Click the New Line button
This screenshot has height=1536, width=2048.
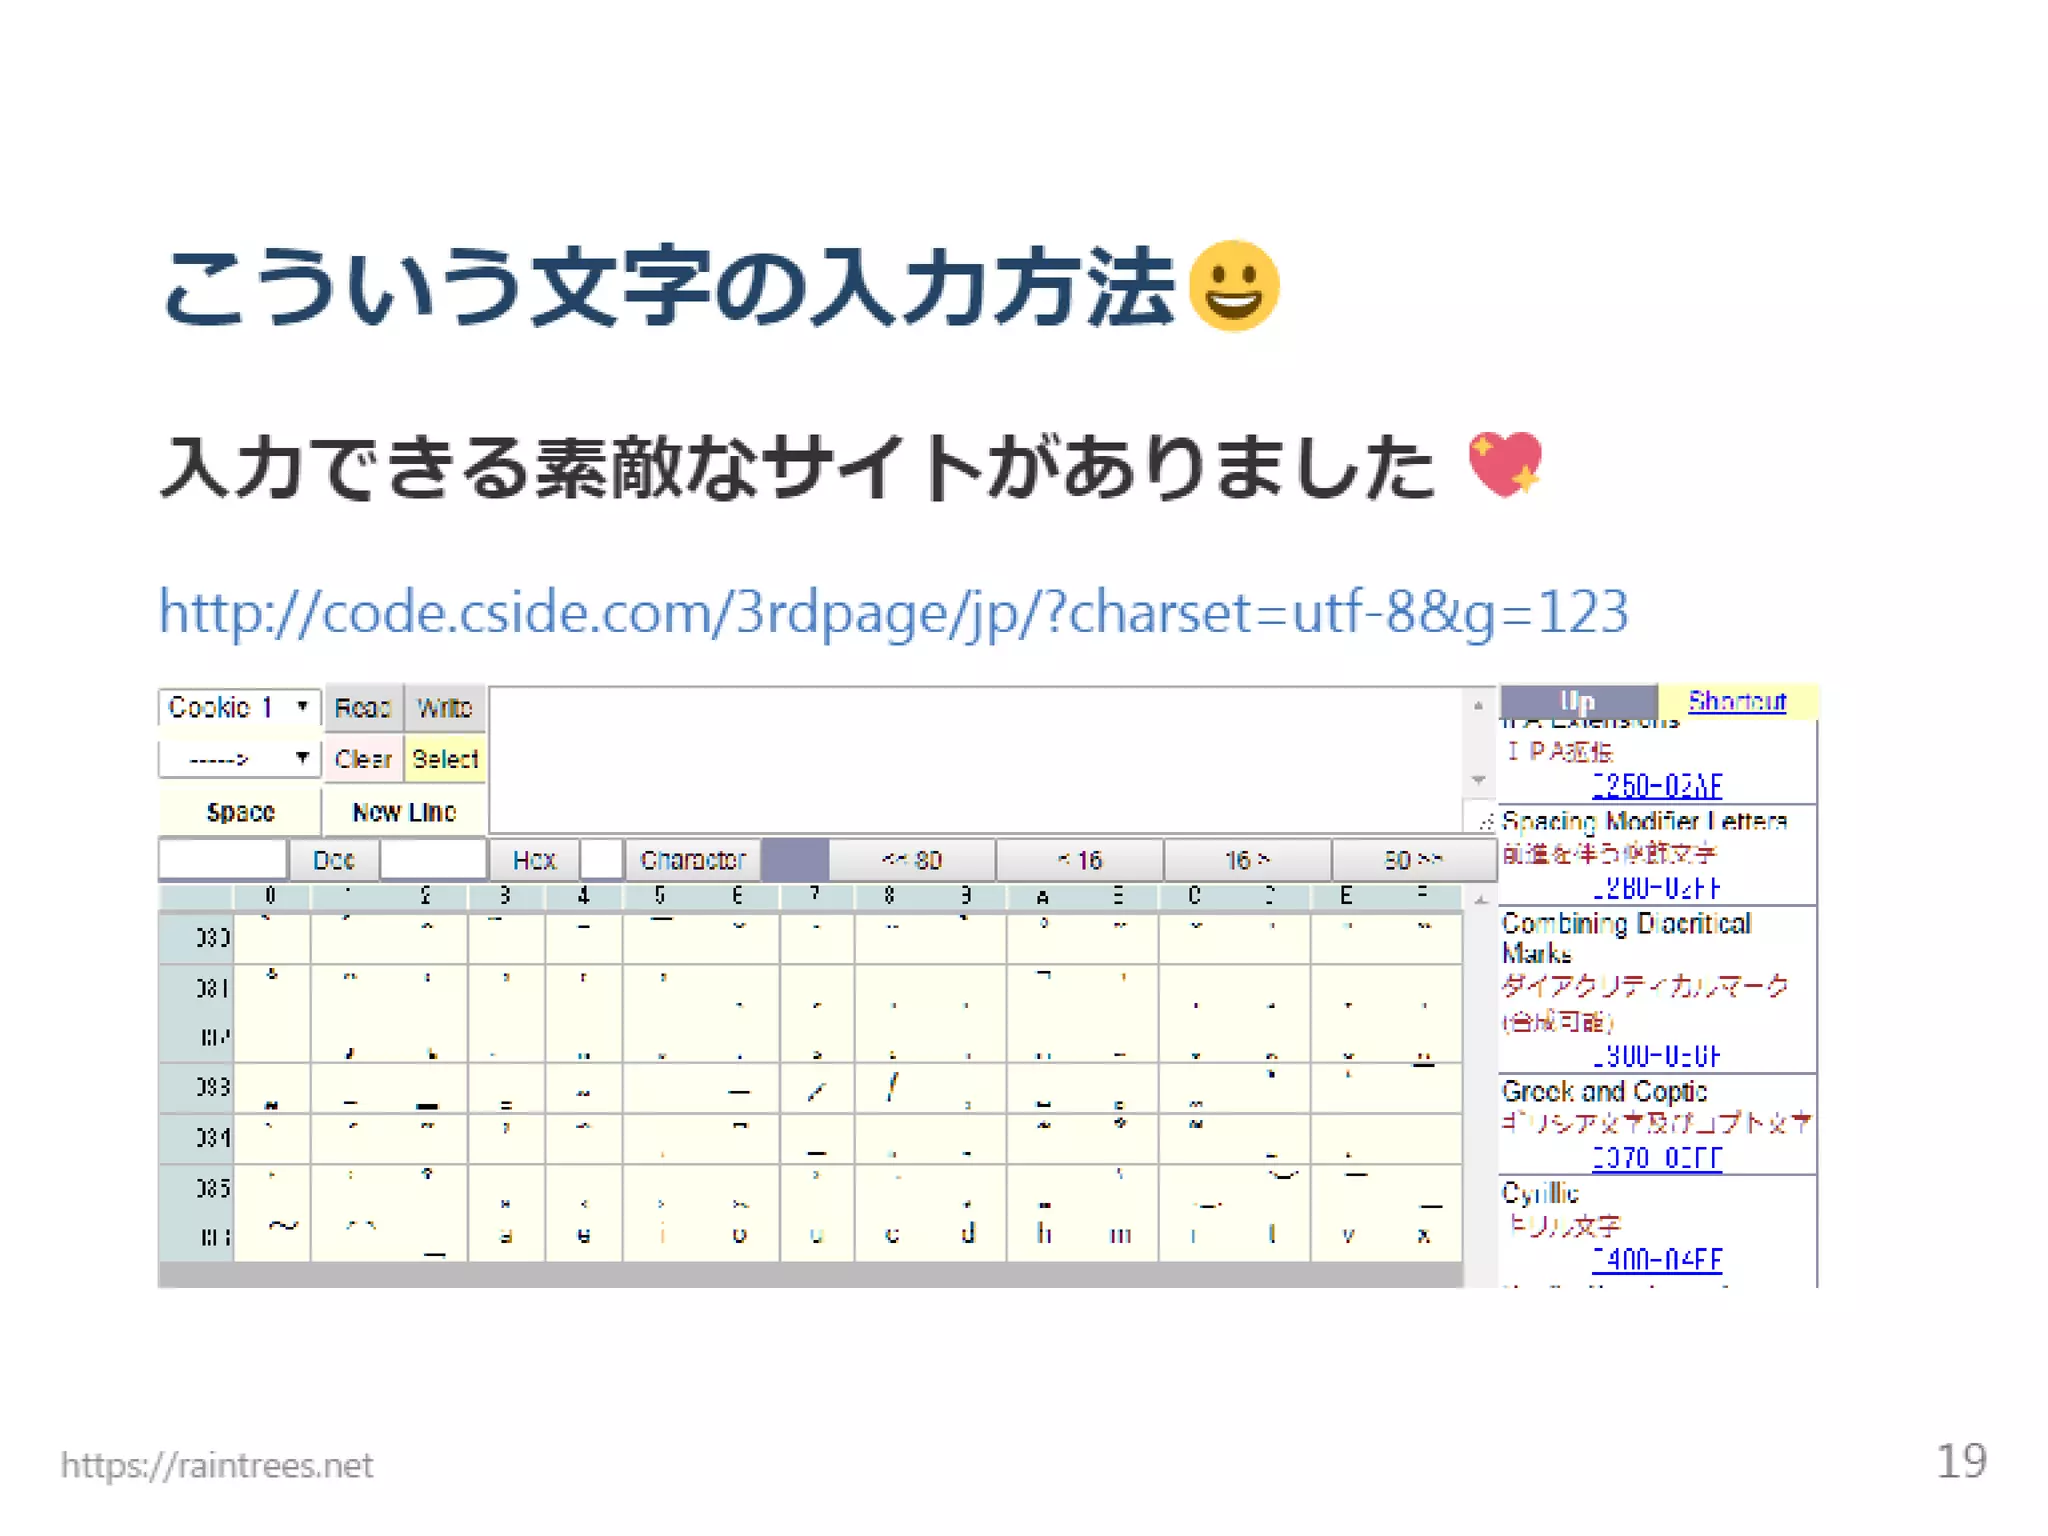[x=404, y=811]
